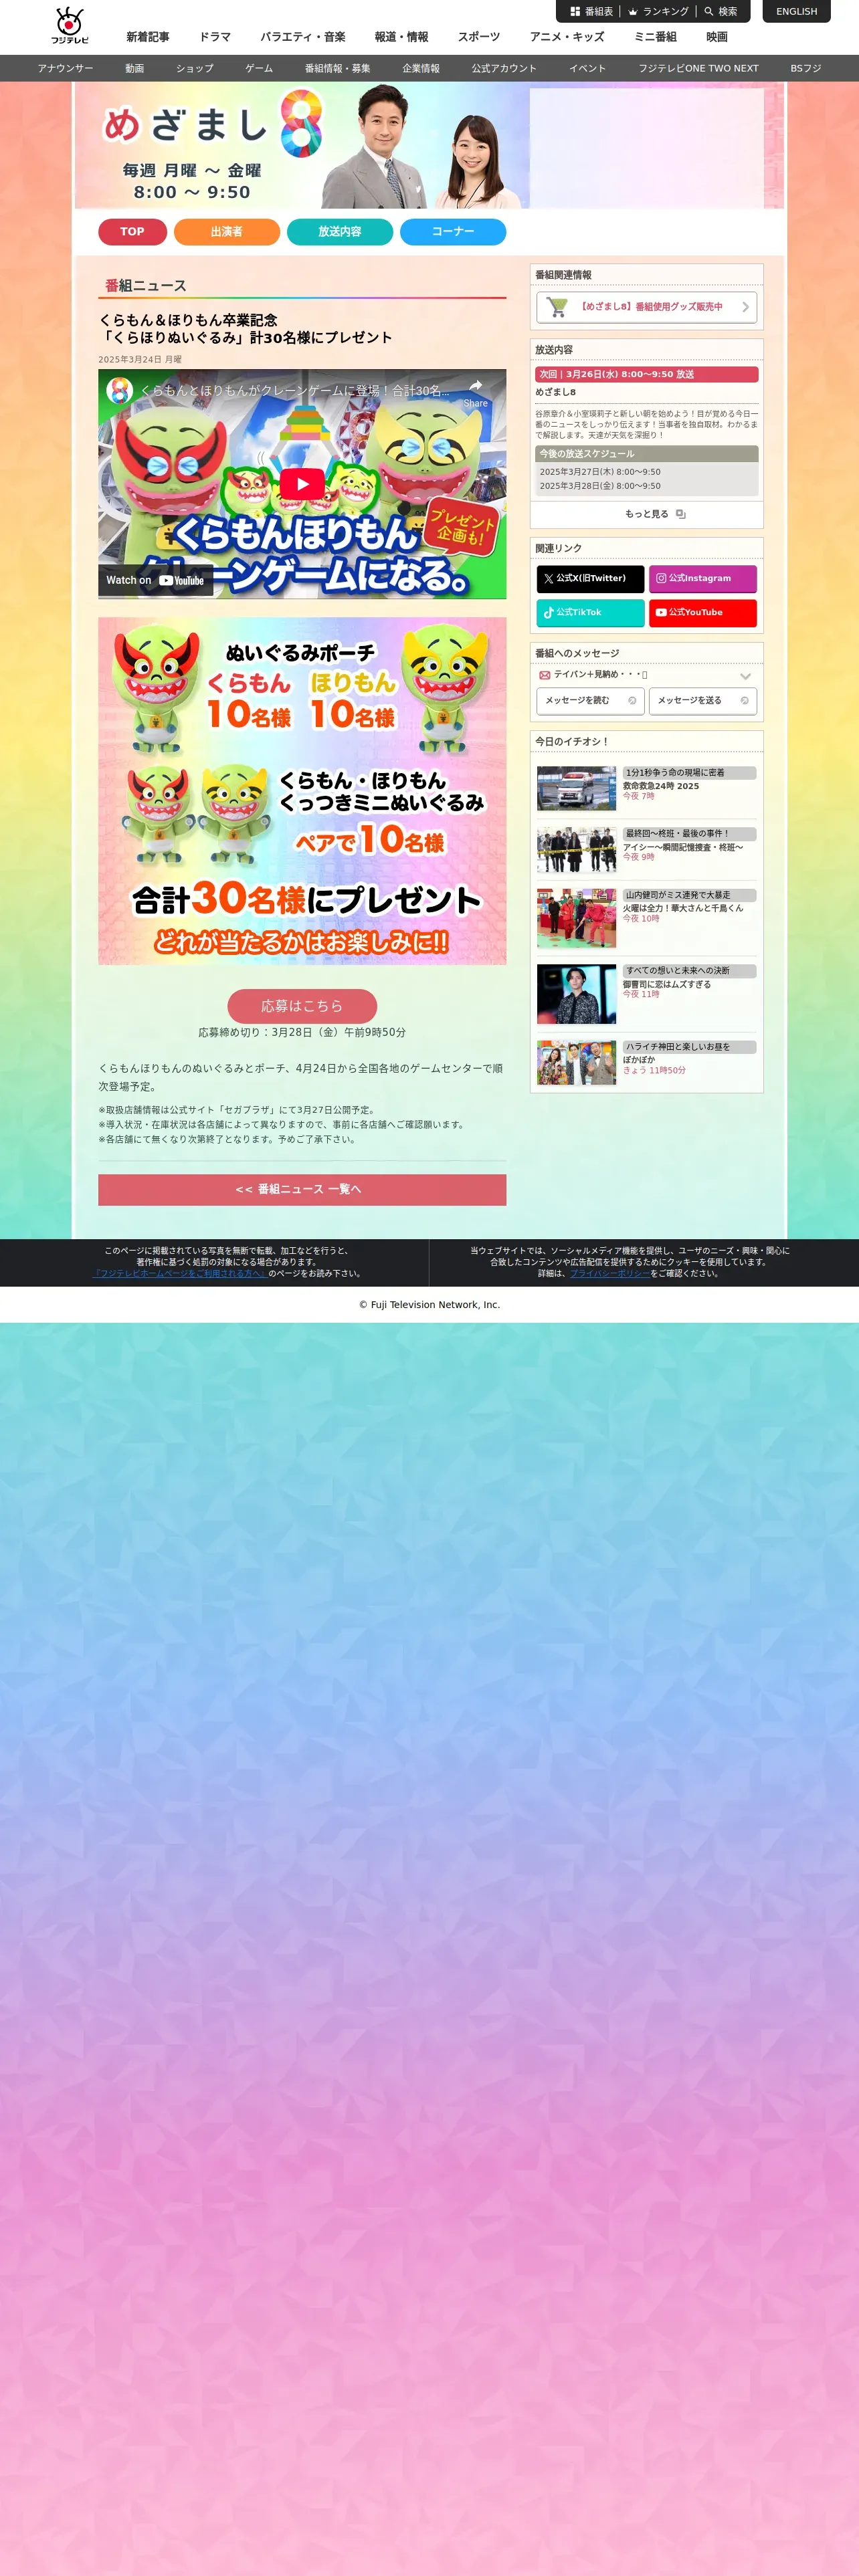Click もっと見る in 放送内容 panel
Image resolution: width=859 pixels, height=2576 pixels.
coord(646,514)
